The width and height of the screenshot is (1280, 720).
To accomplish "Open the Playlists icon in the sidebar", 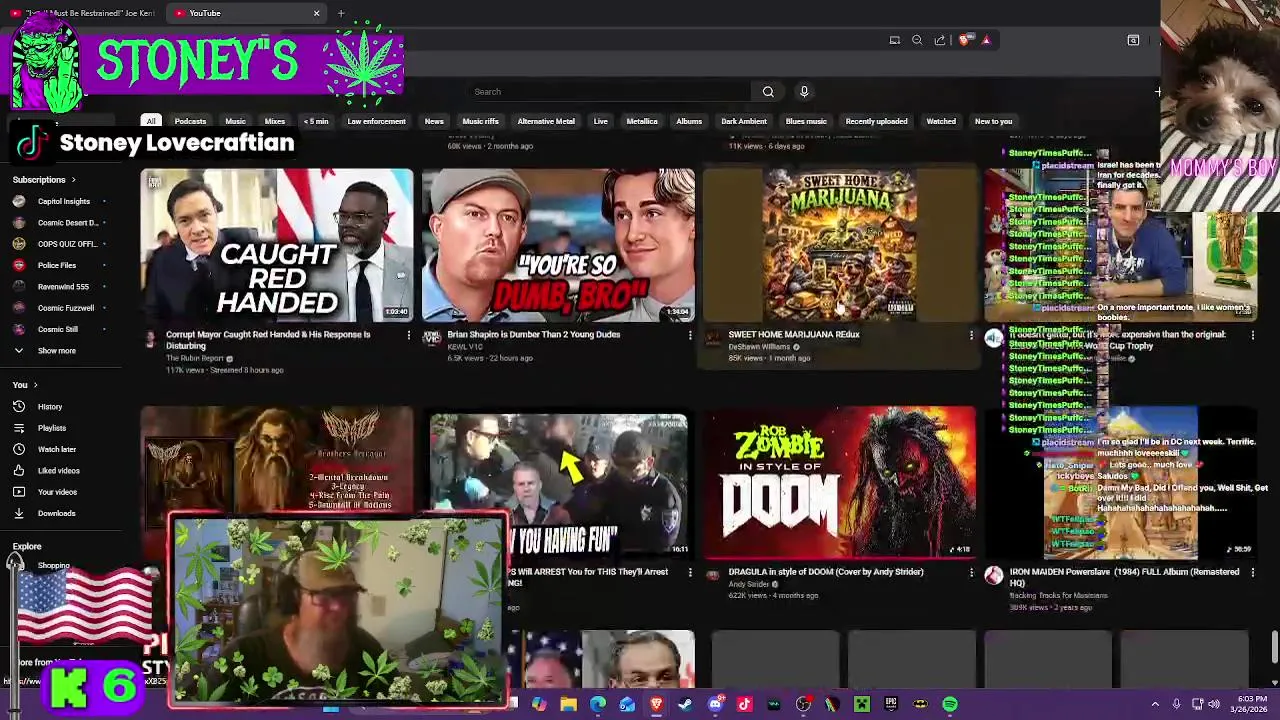I will [x=19, y=428].
